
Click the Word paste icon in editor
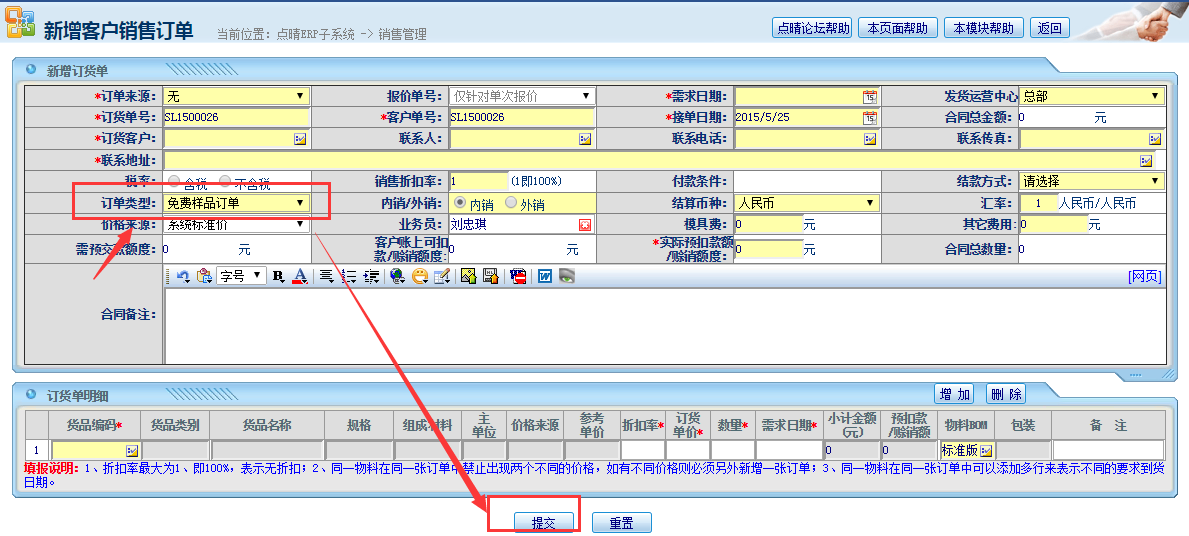(x=545, y=276)
